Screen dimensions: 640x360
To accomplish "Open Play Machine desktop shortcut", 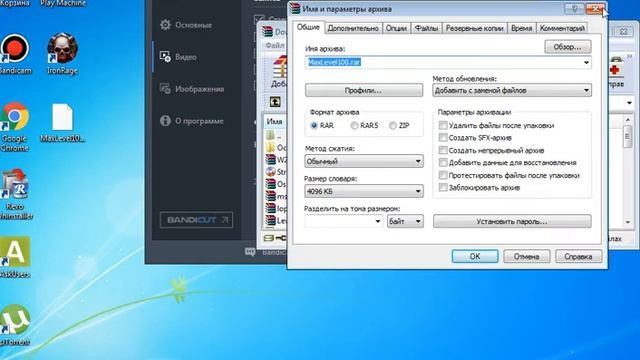I will coord(63,3).
